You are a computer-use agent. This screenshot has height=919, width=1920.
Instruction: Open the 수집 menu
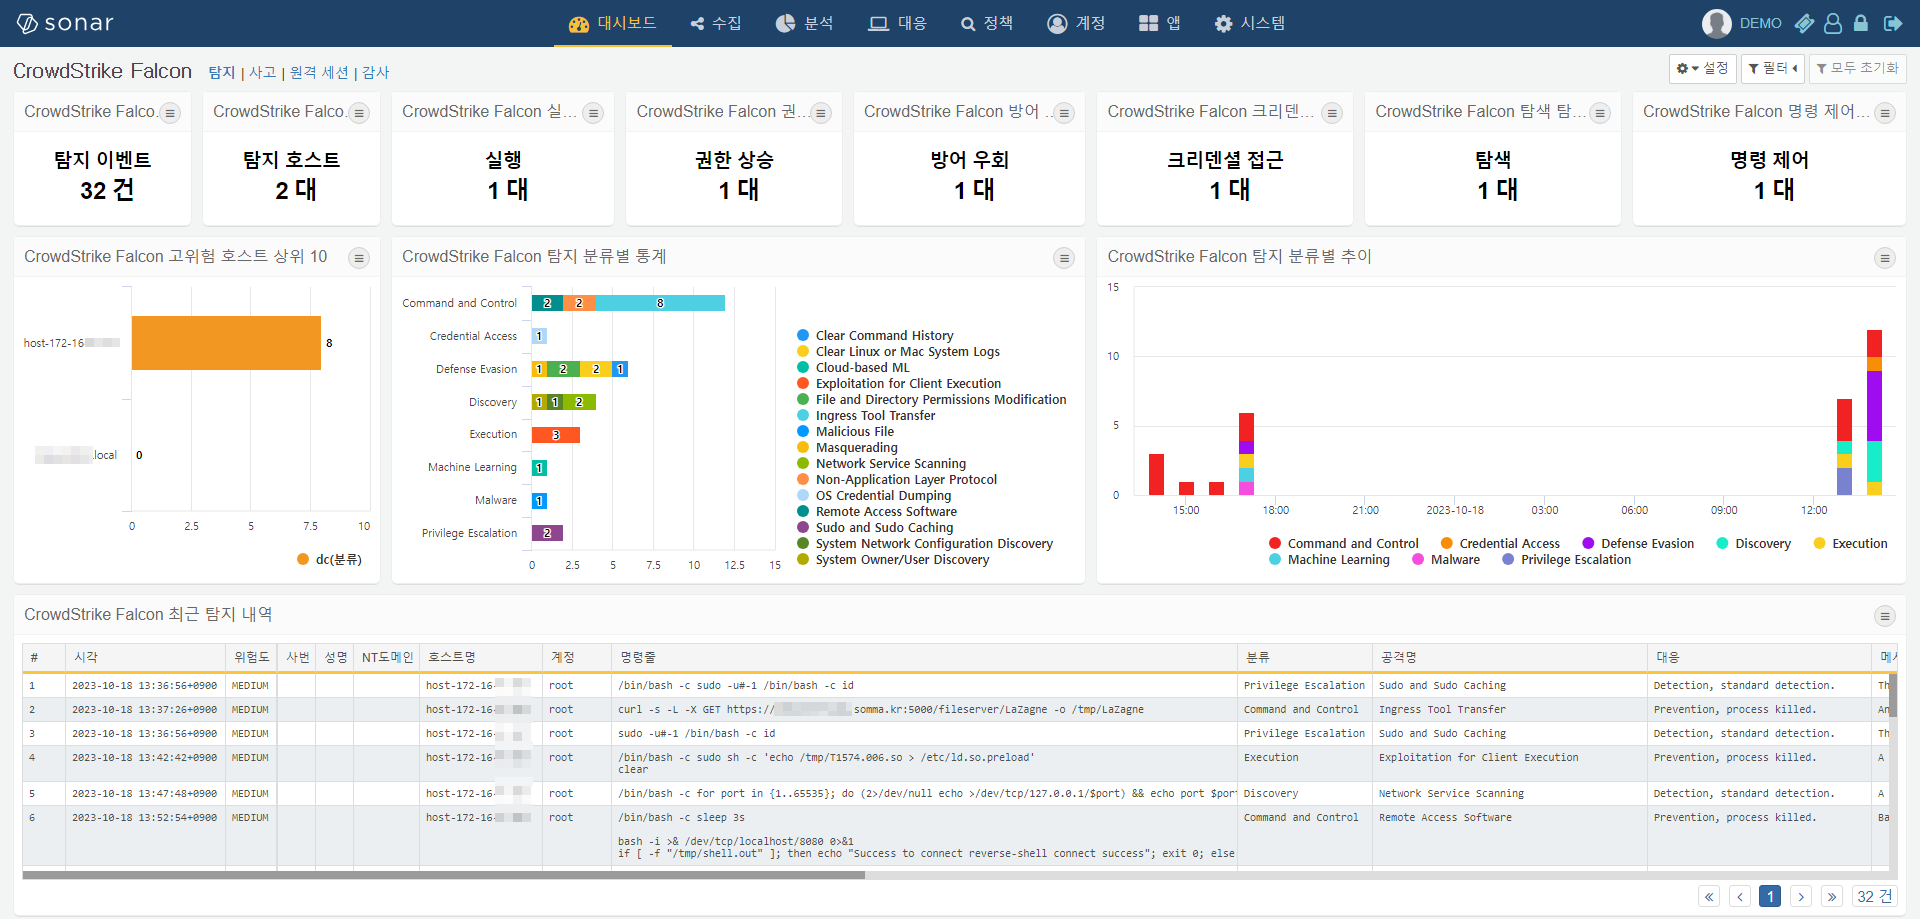coord(716,23)
